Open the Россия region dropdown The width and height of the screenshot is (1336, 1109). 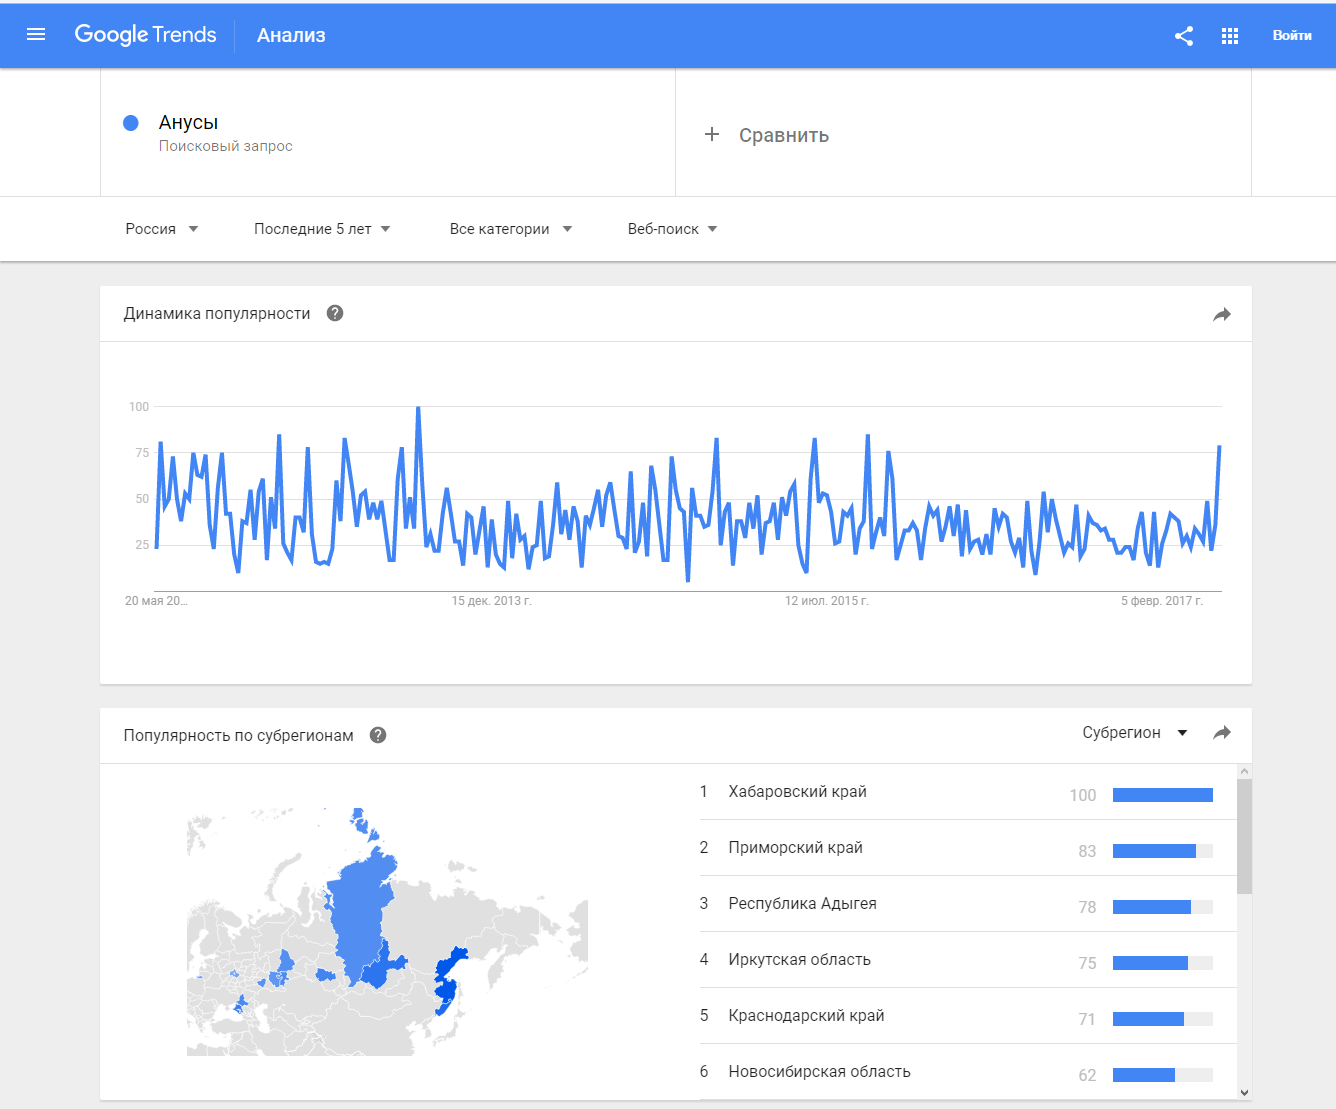coord(162,229)
